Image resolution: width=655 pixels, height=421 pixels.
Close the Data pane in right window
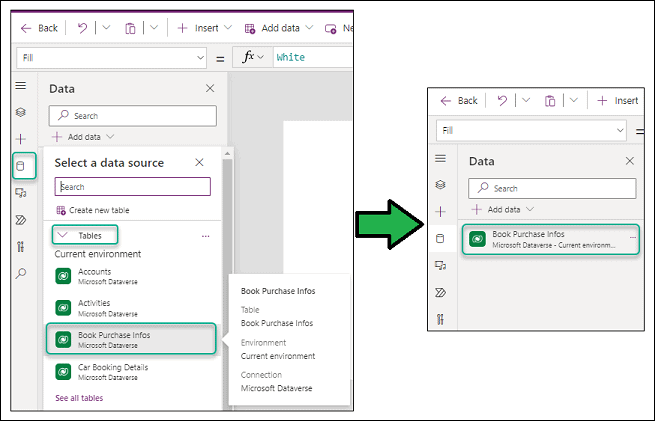tap(630, 161)
